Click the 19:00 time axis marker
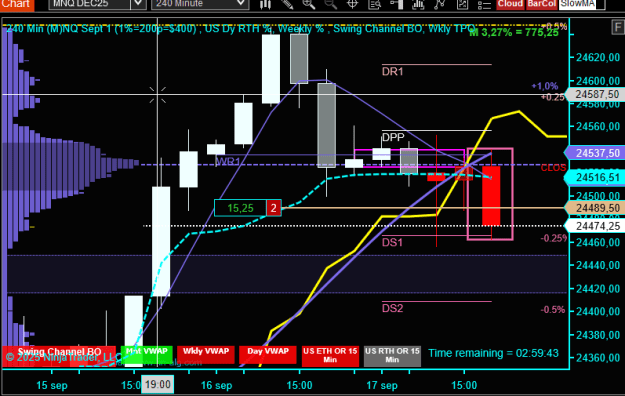 [x=158, y=385]
